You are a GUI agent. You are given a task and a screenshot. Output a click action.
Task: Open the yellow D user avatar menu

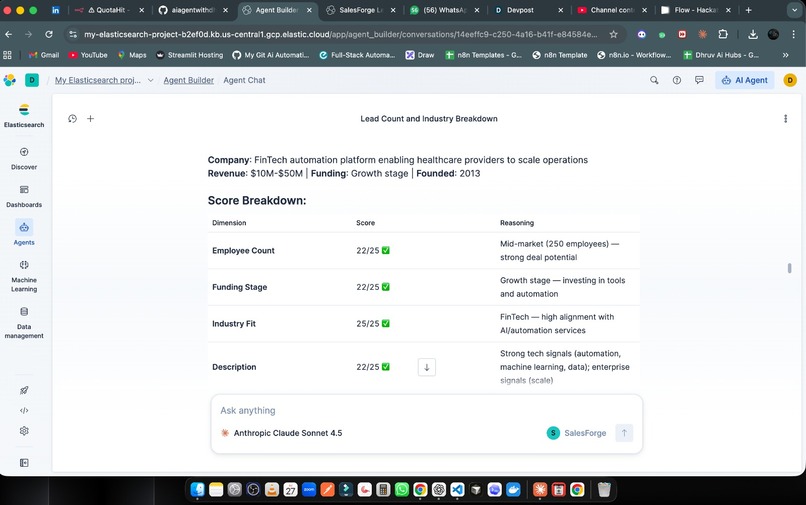(790, 80)
